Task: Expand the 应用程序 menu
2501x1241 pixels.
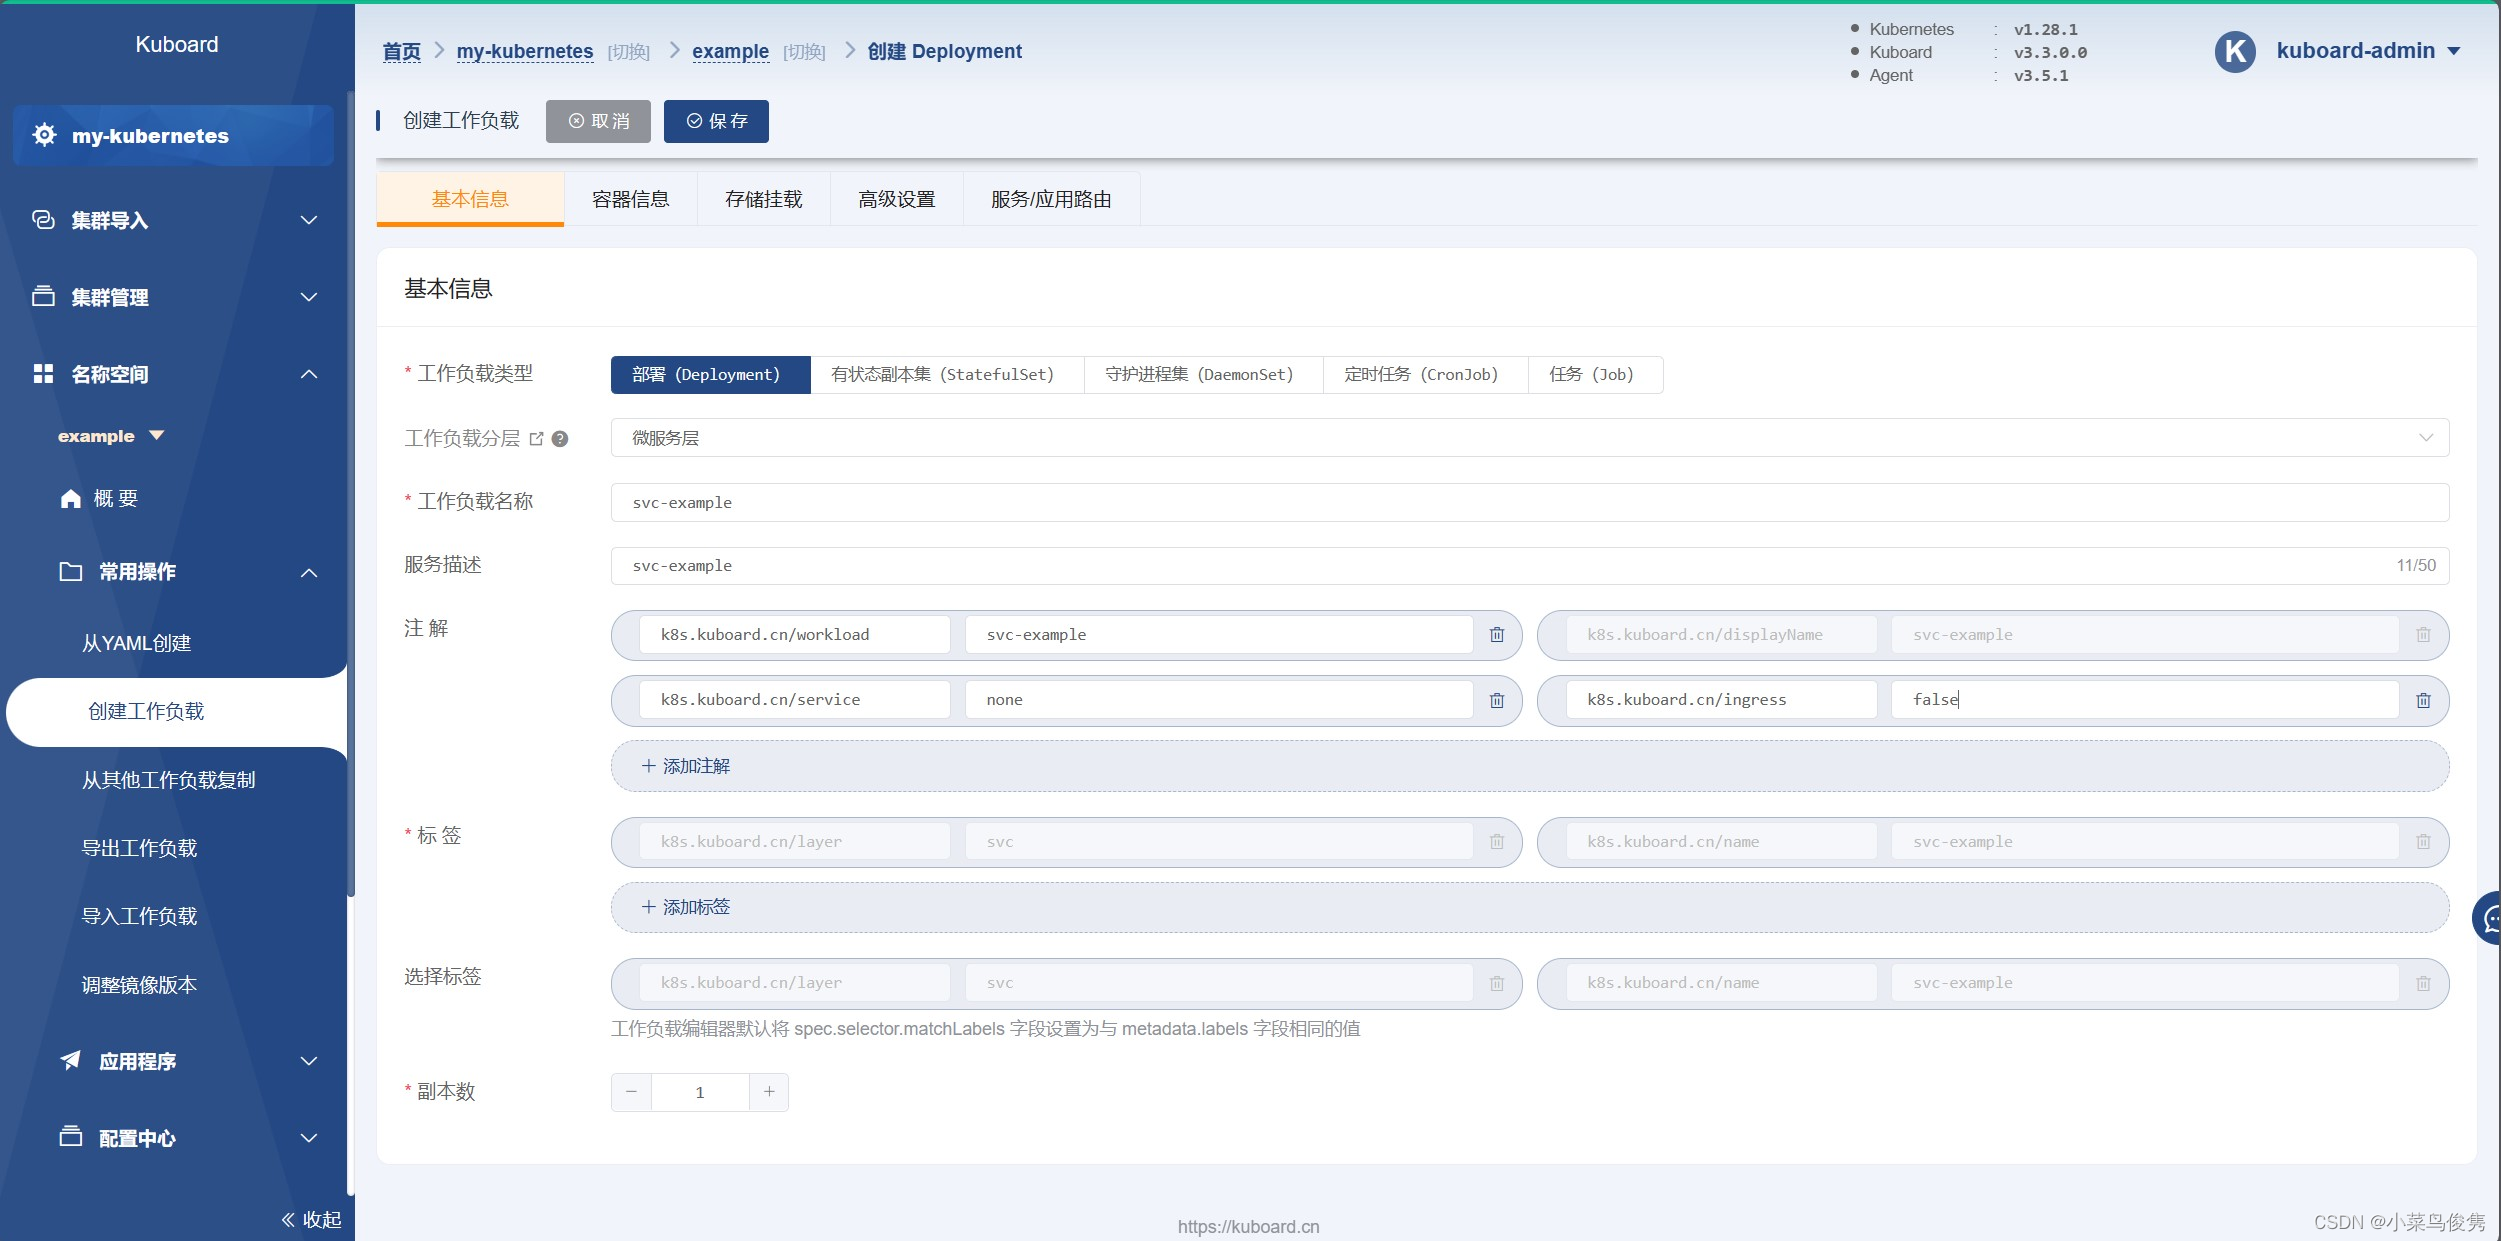Action: pyautogui.click(x=309, y=1061)
